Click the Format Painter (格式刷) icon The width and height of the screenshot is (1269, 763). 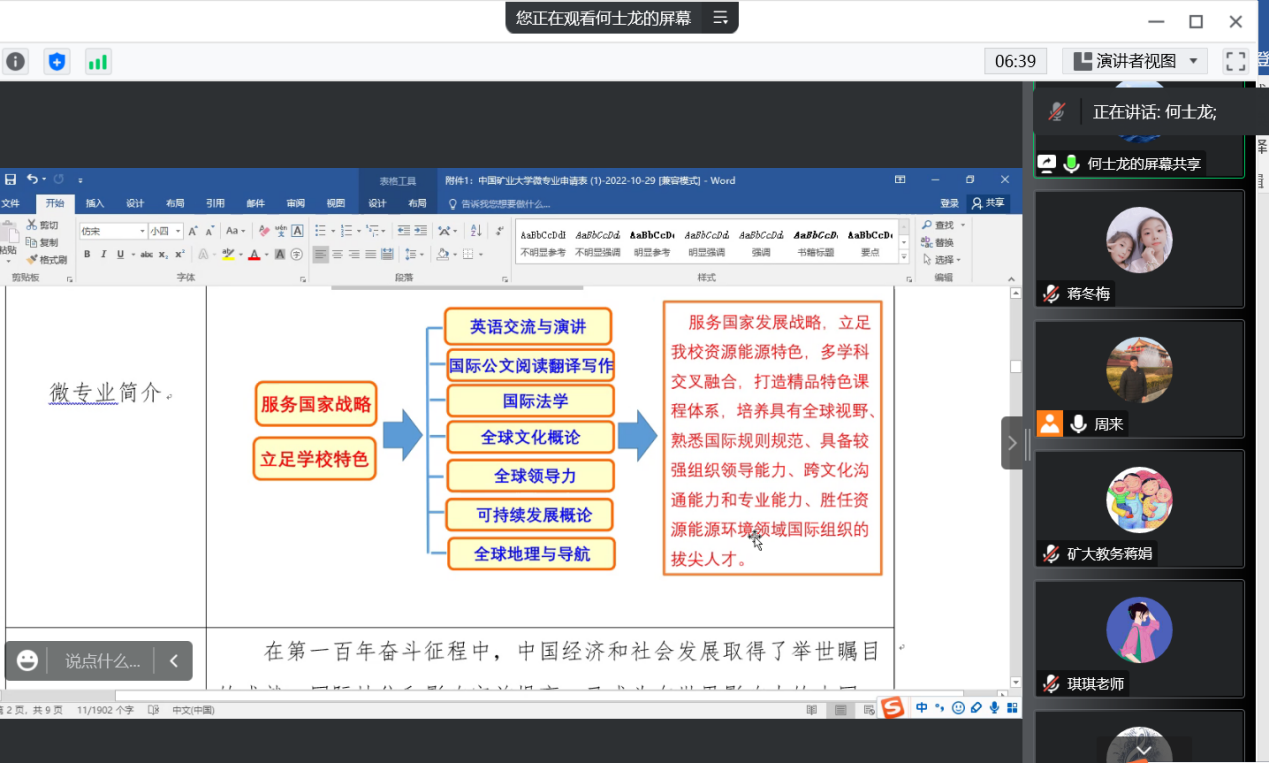pyautogui.click(x=32, y=260)
